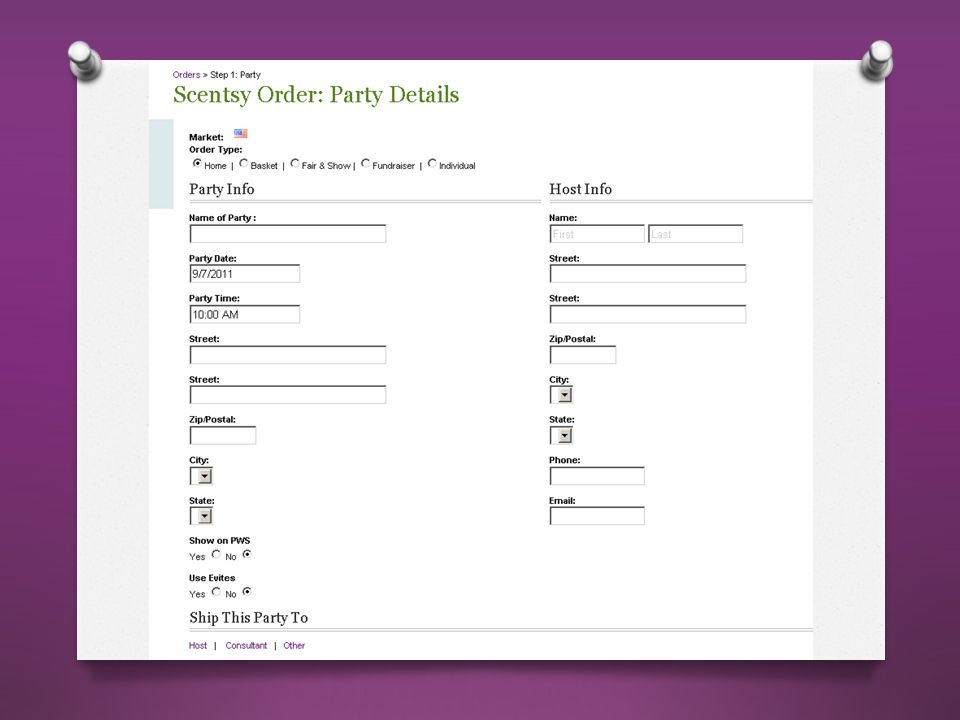This screenshot has height=720, width=960.
Task: Click the Host Phone field
Action: tap(597, 476)
